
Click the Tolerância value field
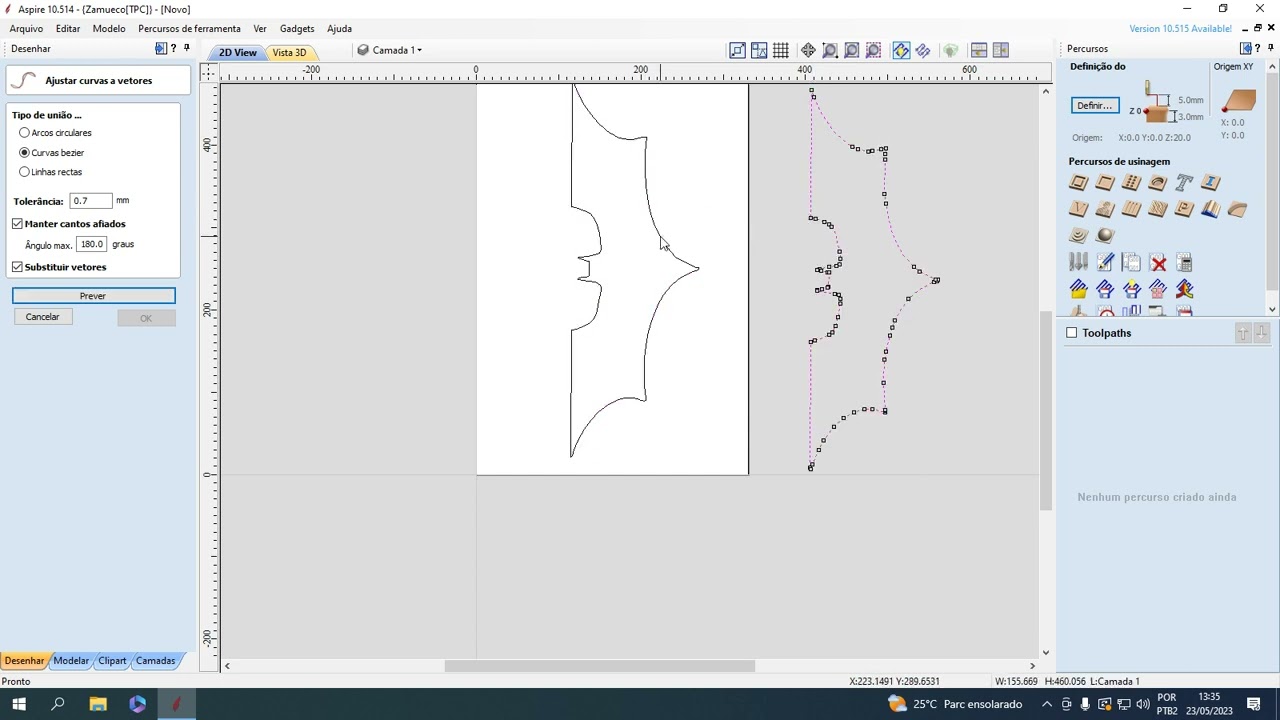pos(90,201)
